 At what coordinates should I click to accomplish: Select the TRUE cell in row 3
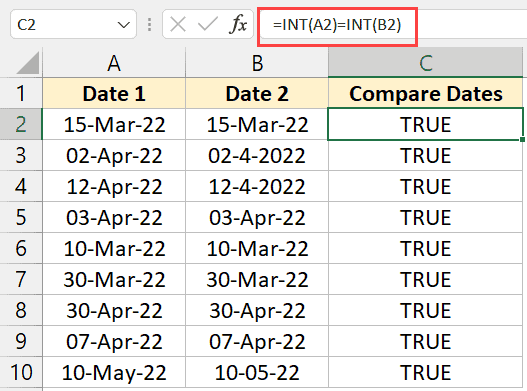point(425,155)
